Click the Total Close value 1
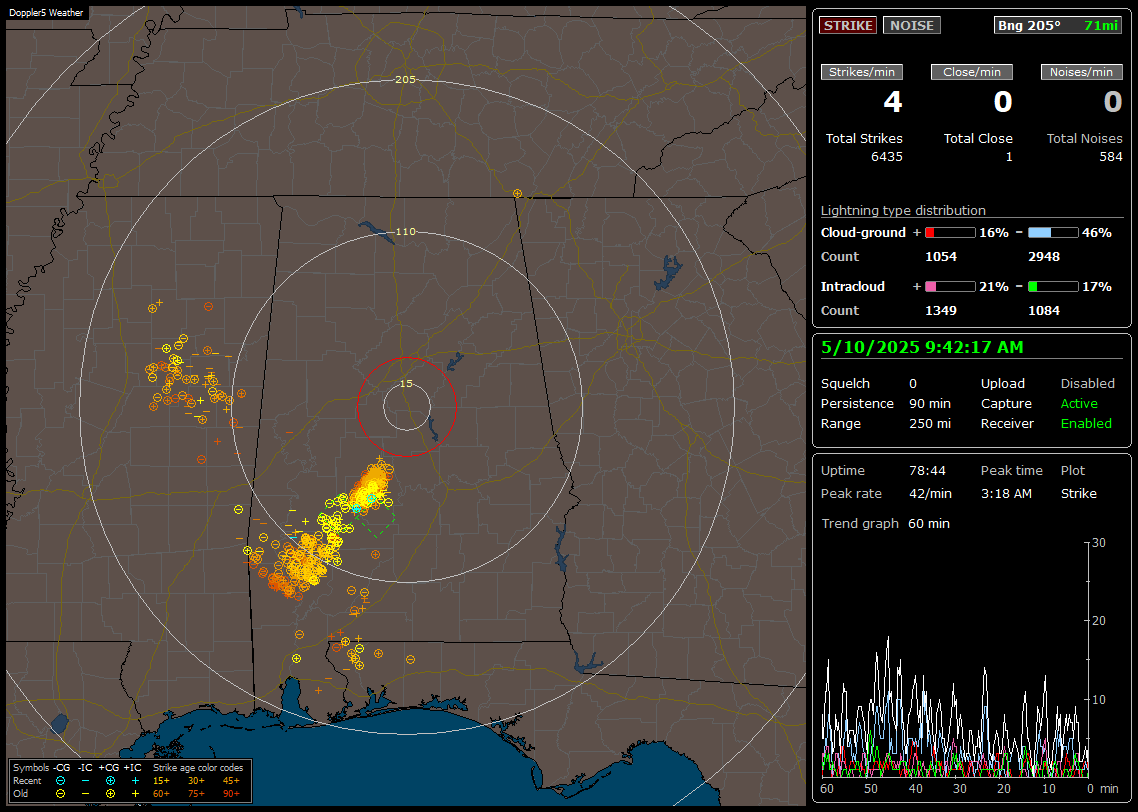This screenshot has width=1138, height=812. (x=1009, y=157)
